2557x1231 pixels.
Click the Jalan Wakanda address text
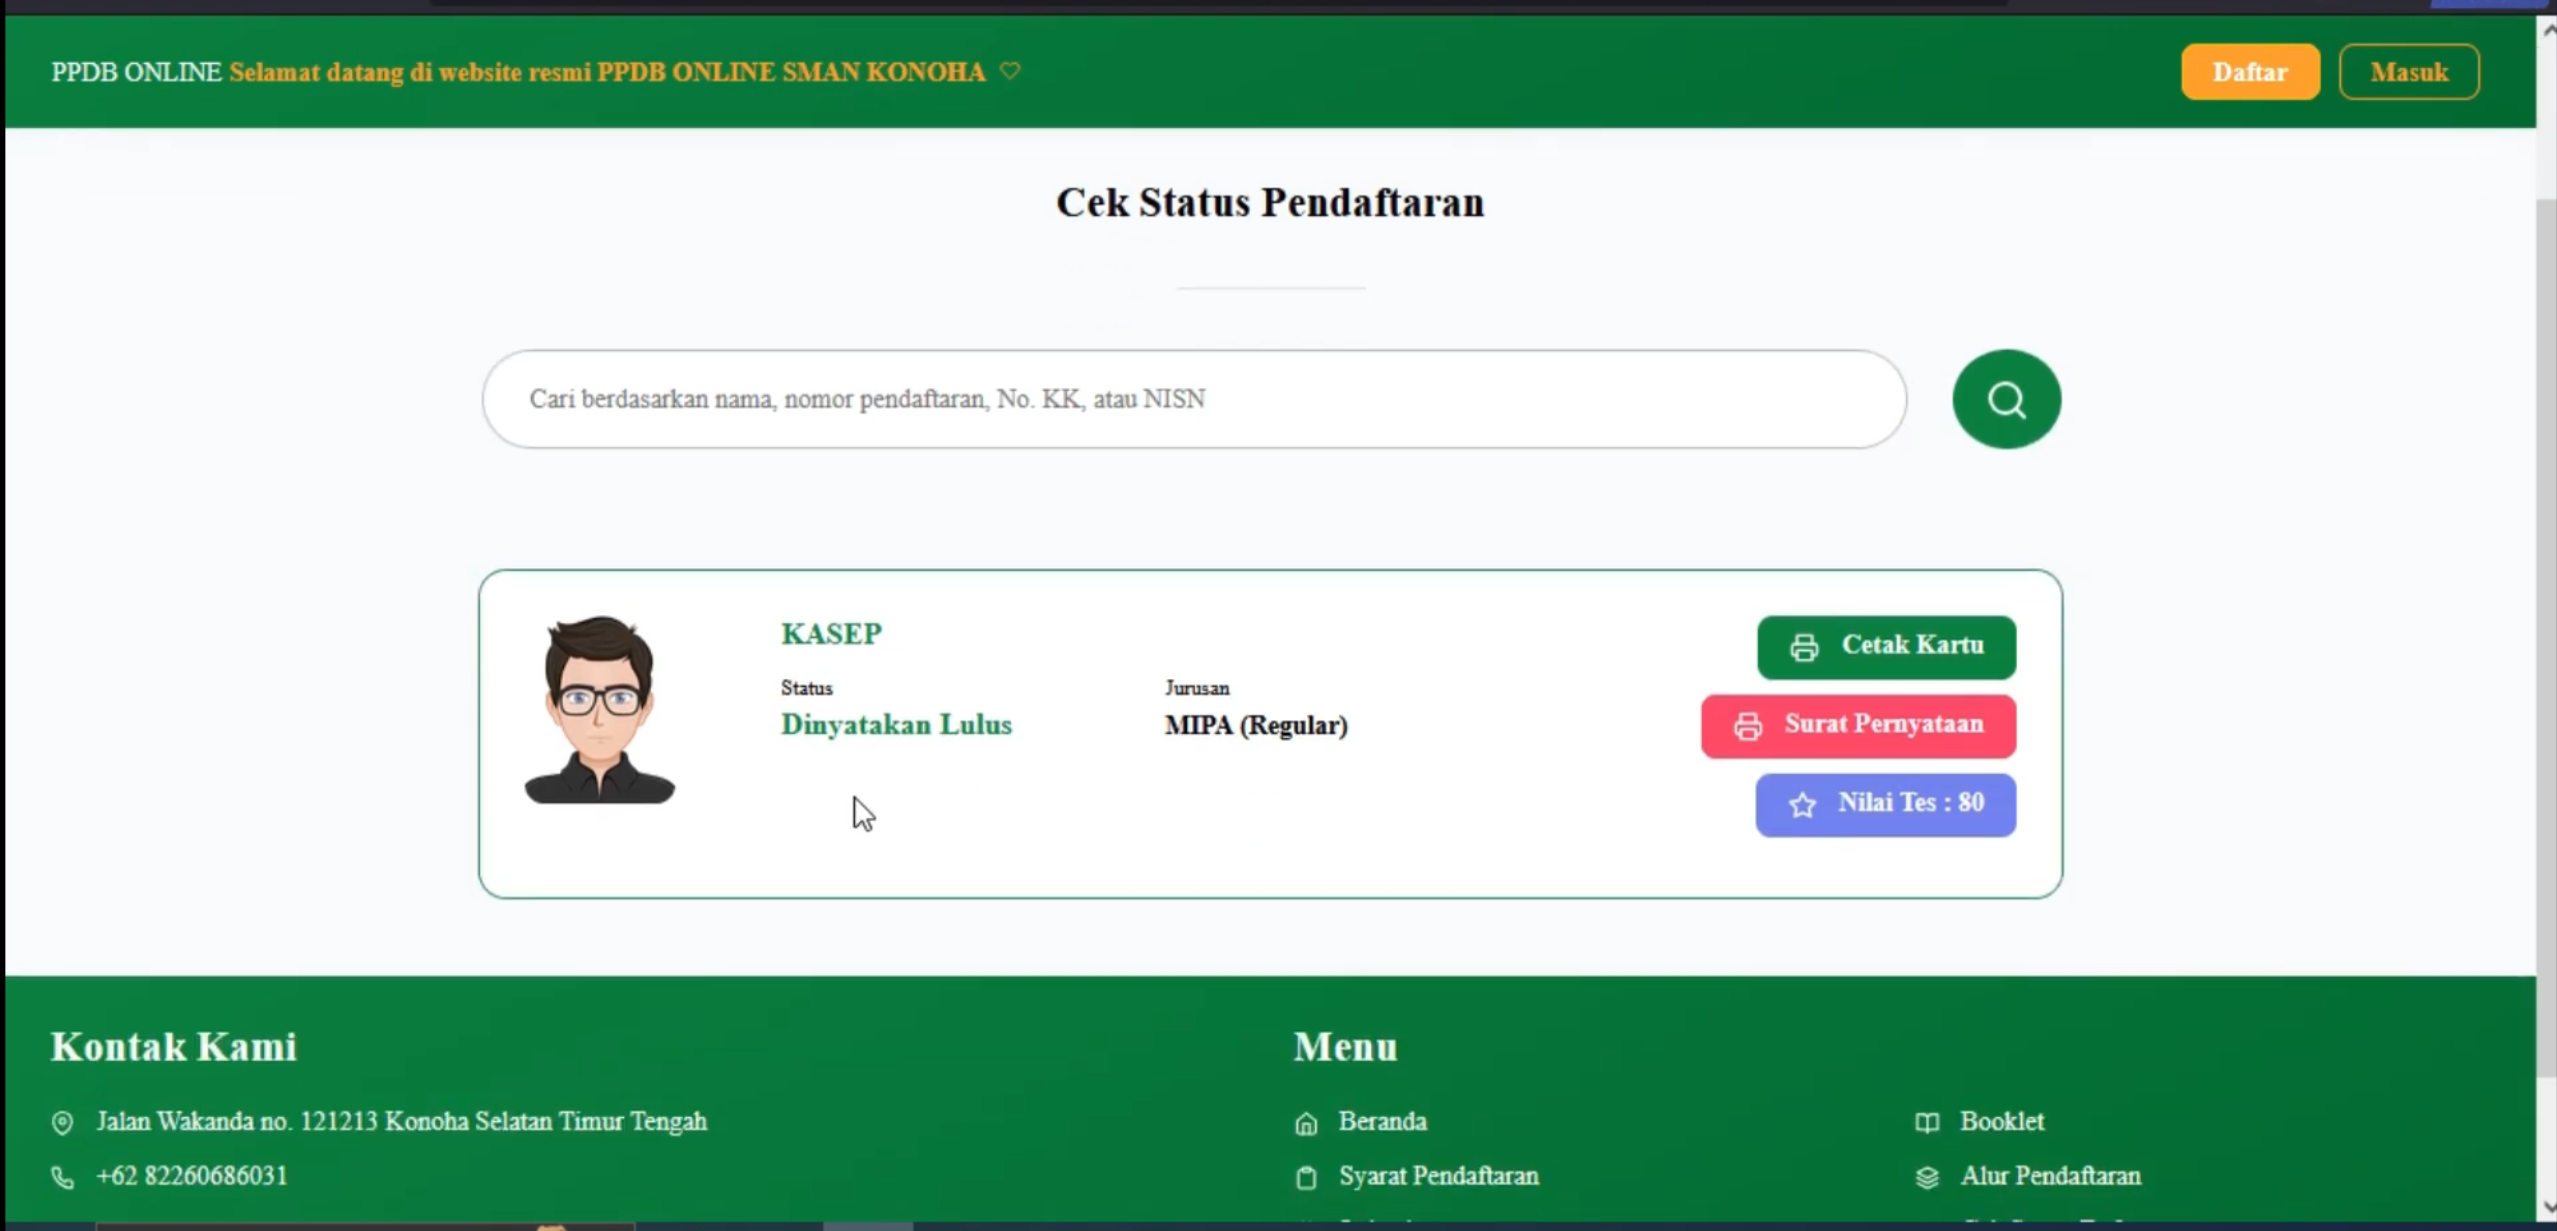pyautogui.click(x=401, y=1121)
